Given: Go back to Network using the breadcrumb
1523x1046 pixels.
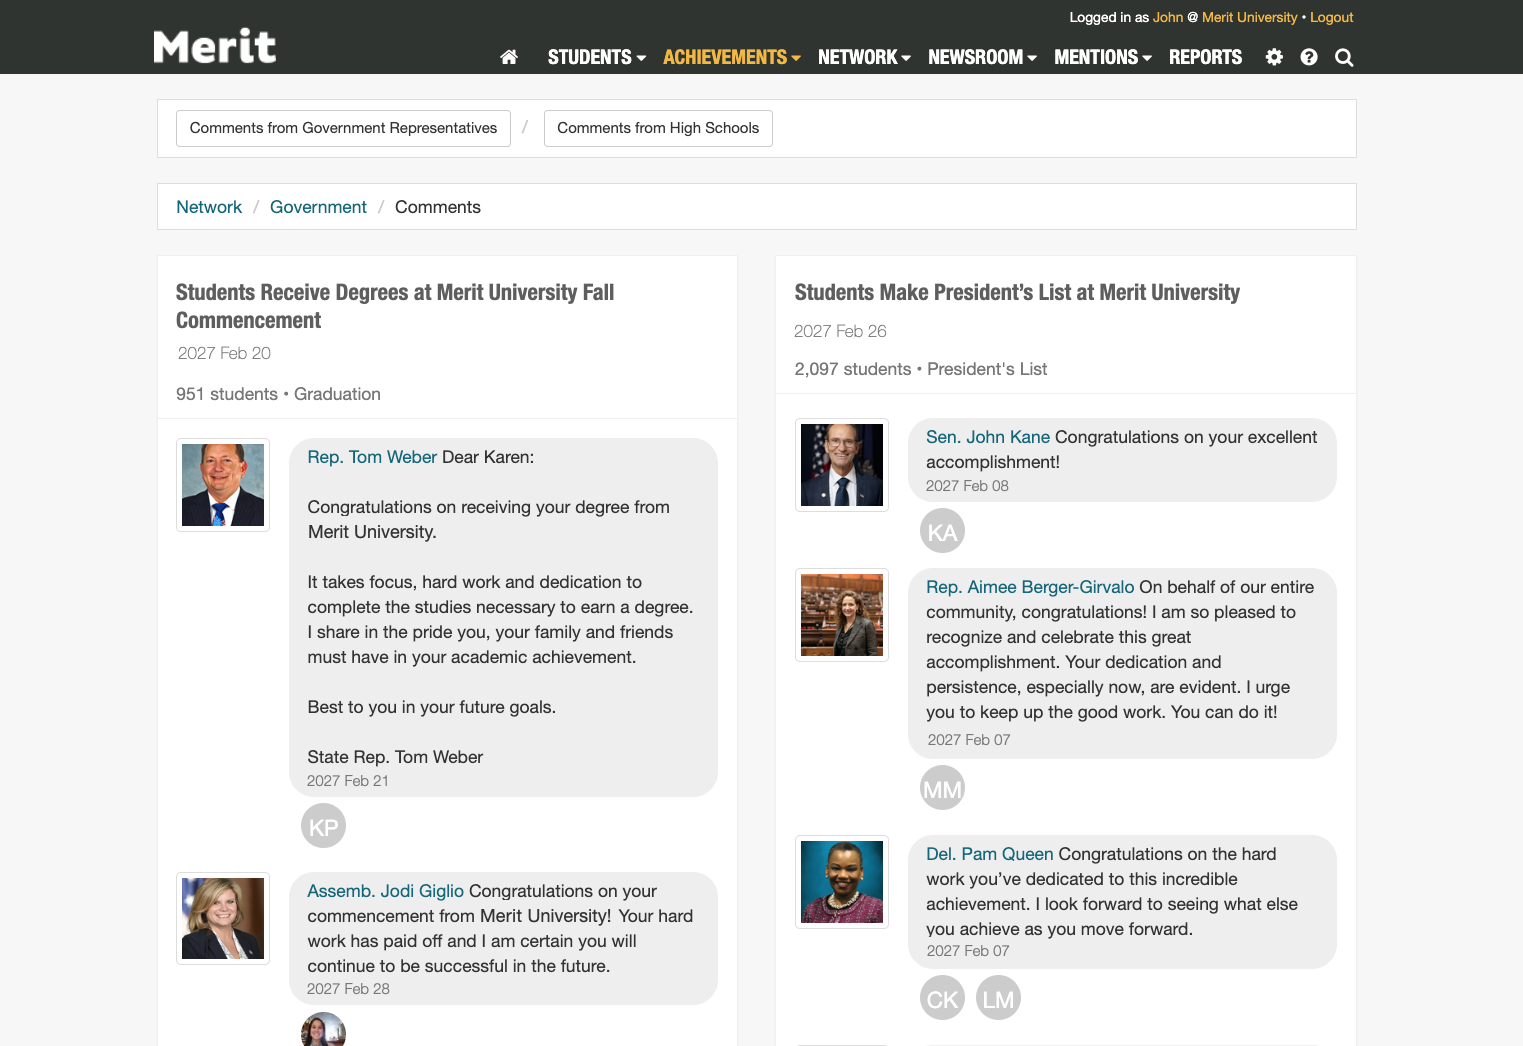Looking at the screenshot, I should (x=209, y=206).
